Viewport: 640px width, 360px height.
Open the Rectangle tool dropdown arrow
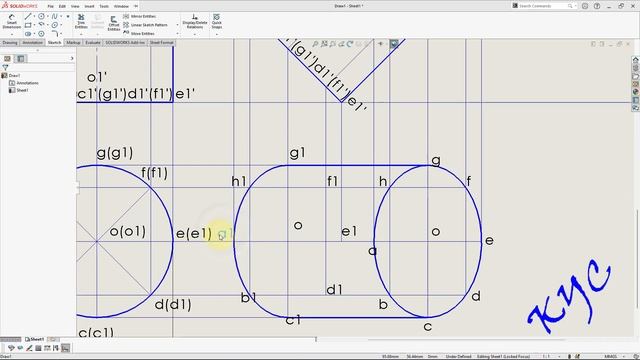(34, 25)
